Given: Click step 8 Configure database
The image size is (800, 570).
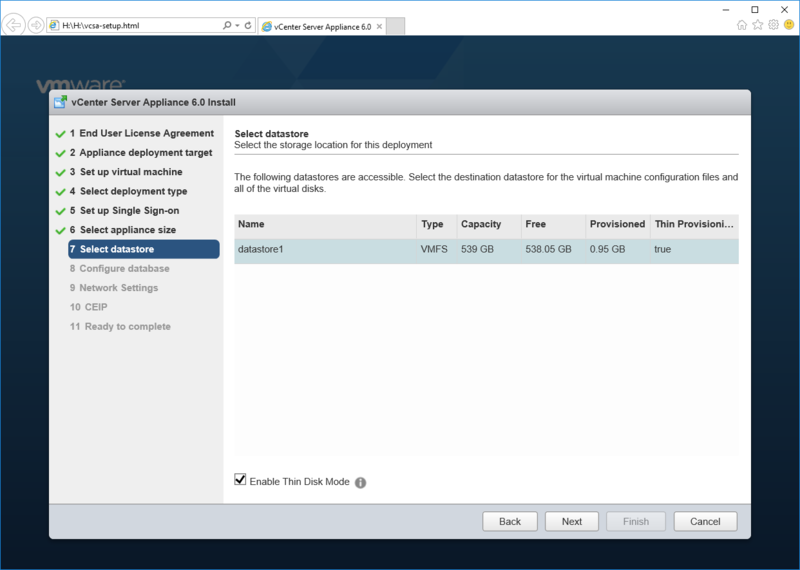Looking at the screenshot, I should (x=119, y=268).
